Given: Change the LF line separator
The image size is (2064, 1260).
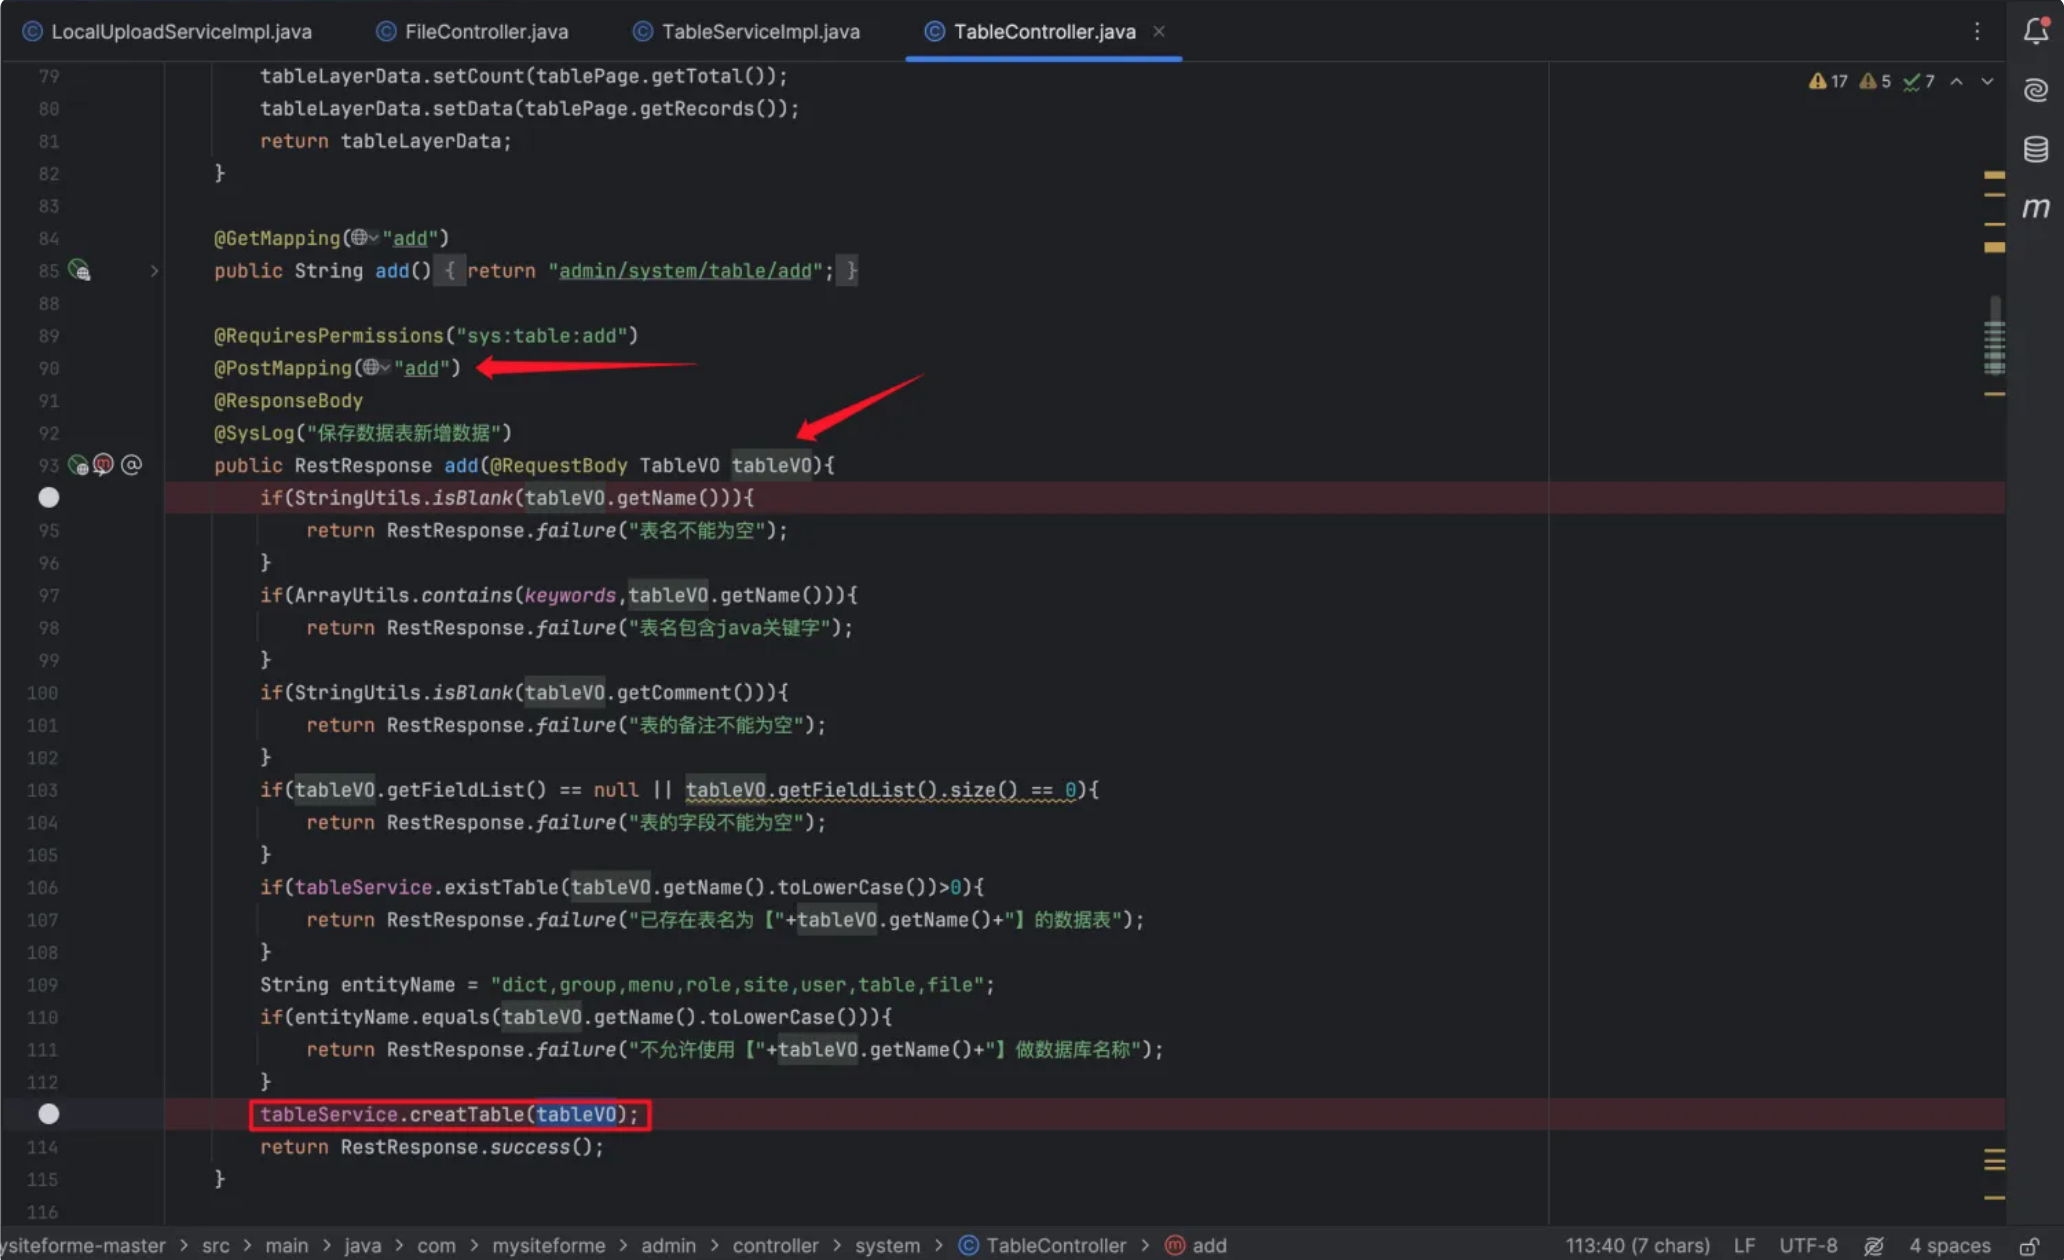Looking at the screenshot, I should [x=1744, y=1245].
